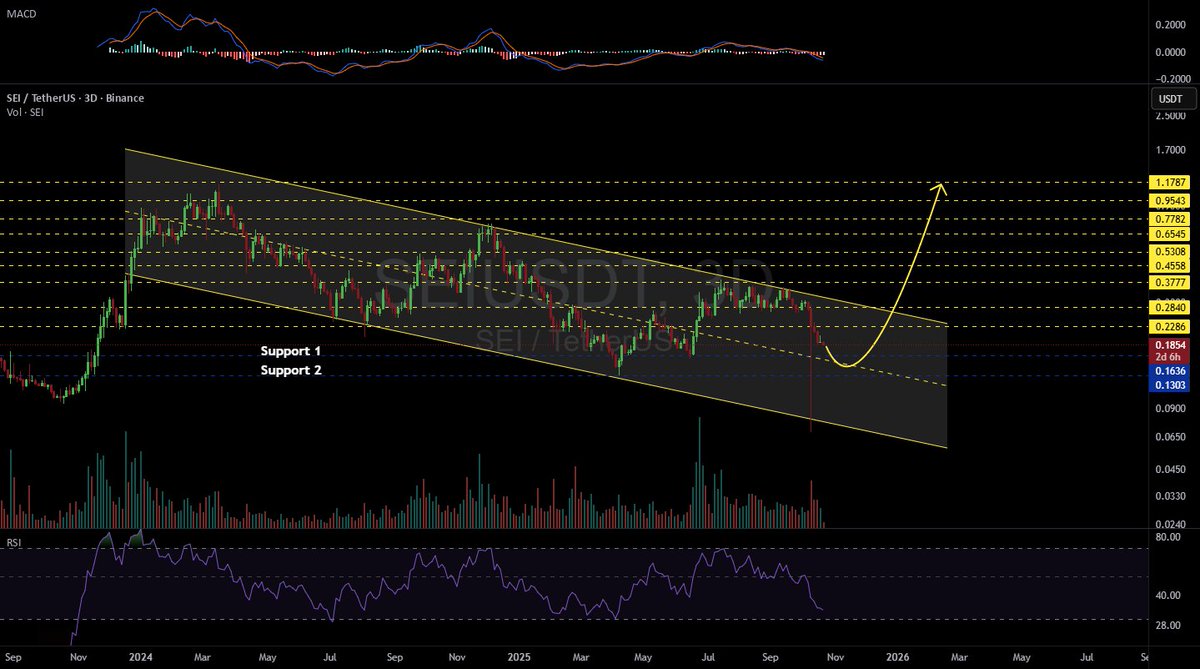Select the Support 2 text annotation
This screenshot has width=1200, height=669.
coord(290,370)
